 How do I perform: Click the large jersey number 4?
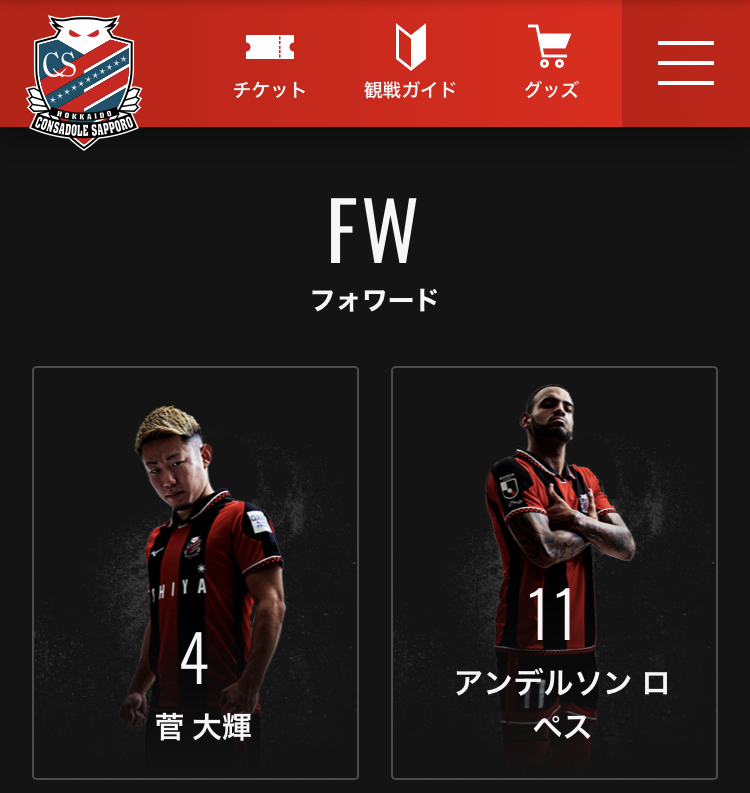(x=194, y=658)
